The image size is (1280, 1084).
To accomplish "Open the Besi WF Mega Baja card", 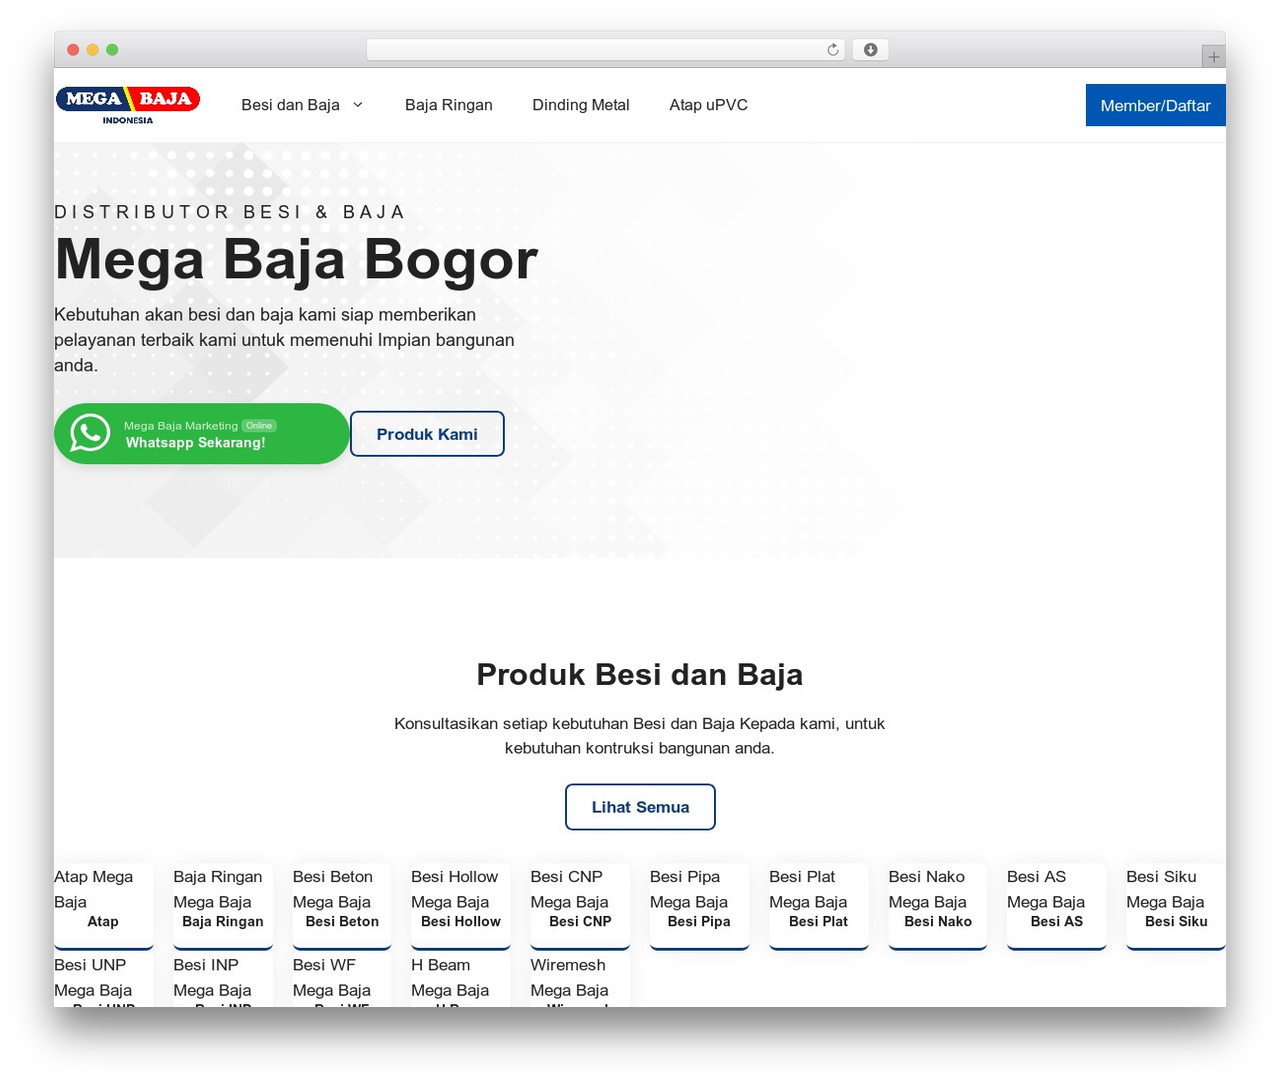I will click(342, 980).
